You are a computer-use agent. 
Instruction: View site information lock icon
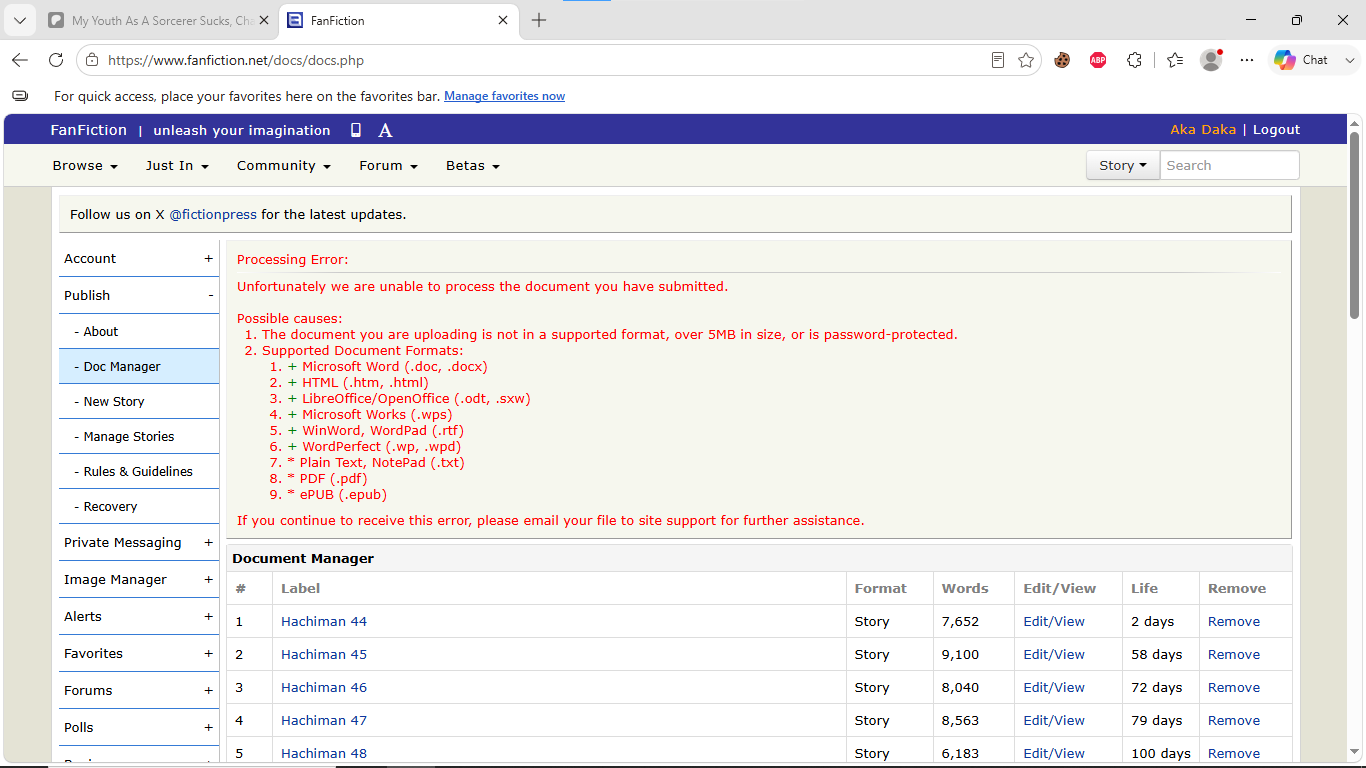tap(92, 60)
